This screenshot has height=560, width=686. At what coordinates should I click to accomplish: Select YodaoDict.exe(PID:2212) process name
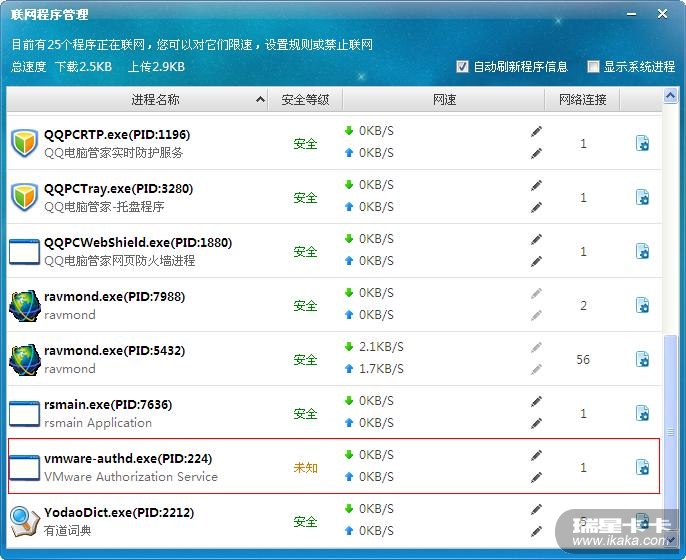click(x=119, y=512)
